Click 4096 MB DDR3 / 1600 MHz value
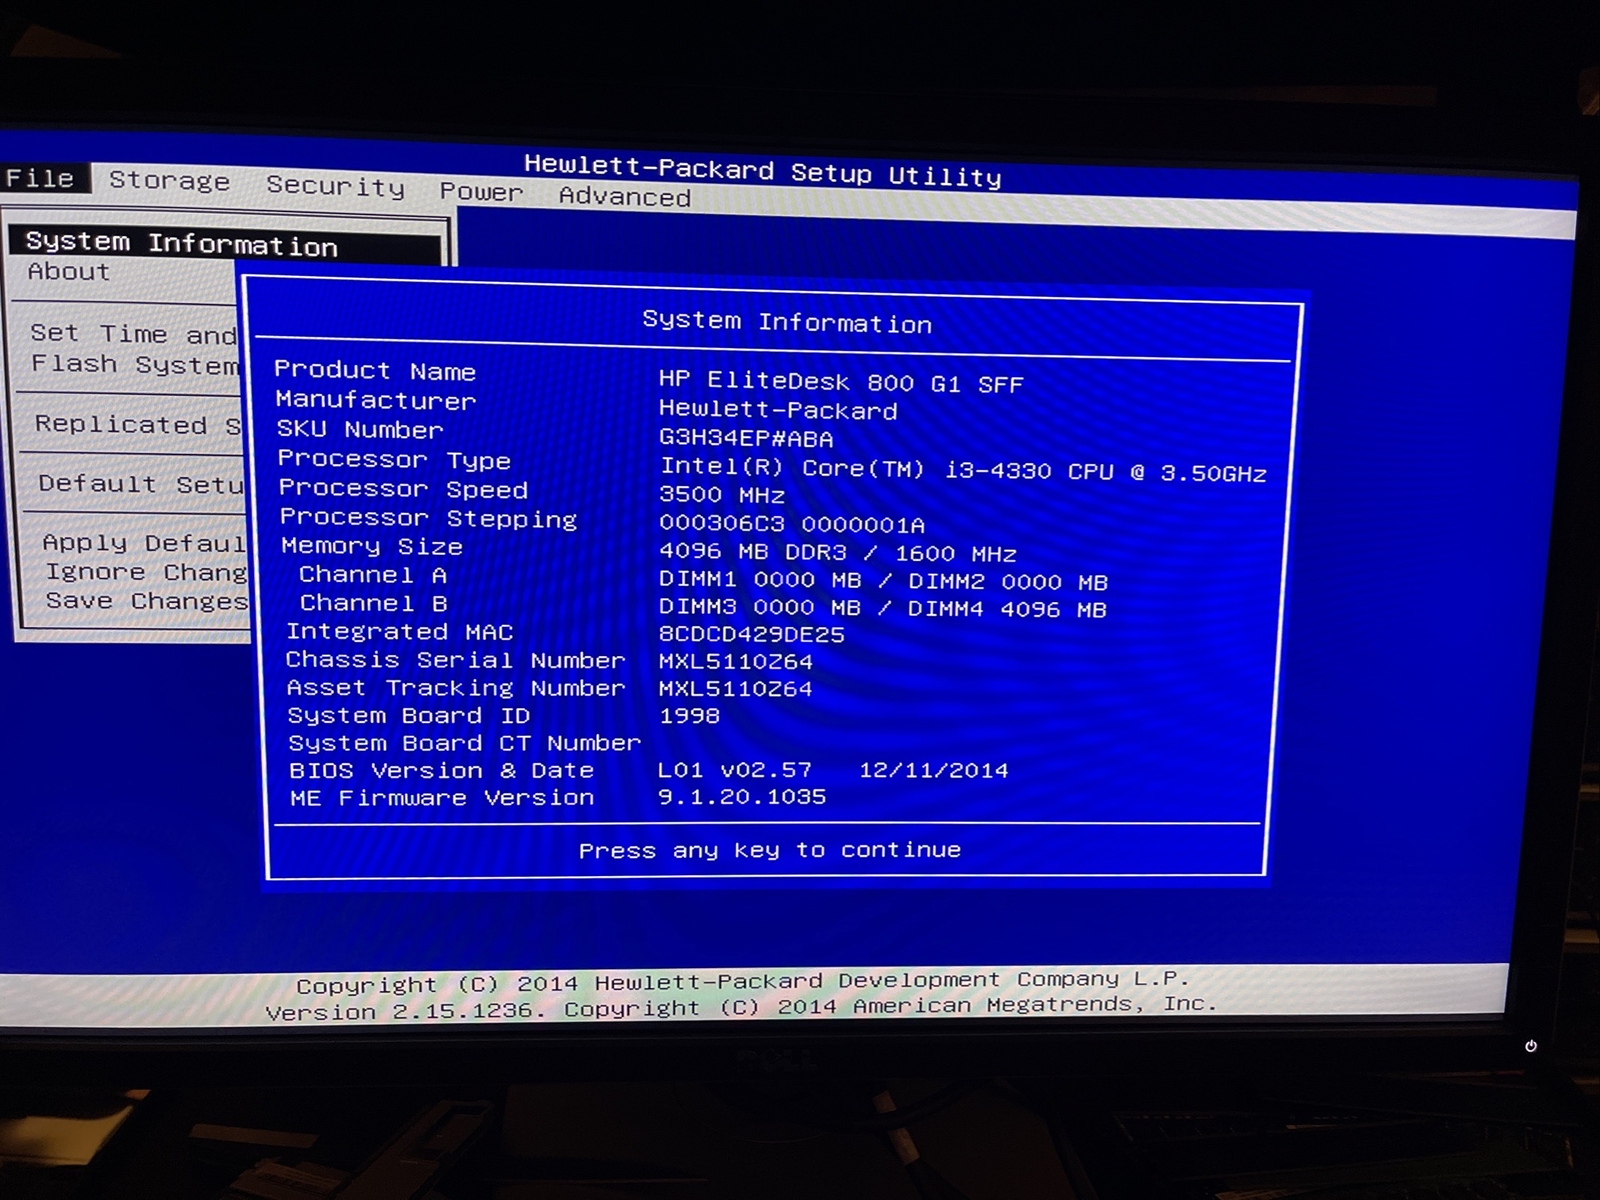The width and height of the screenshot is (1600, 1200). tap(838, 552)
